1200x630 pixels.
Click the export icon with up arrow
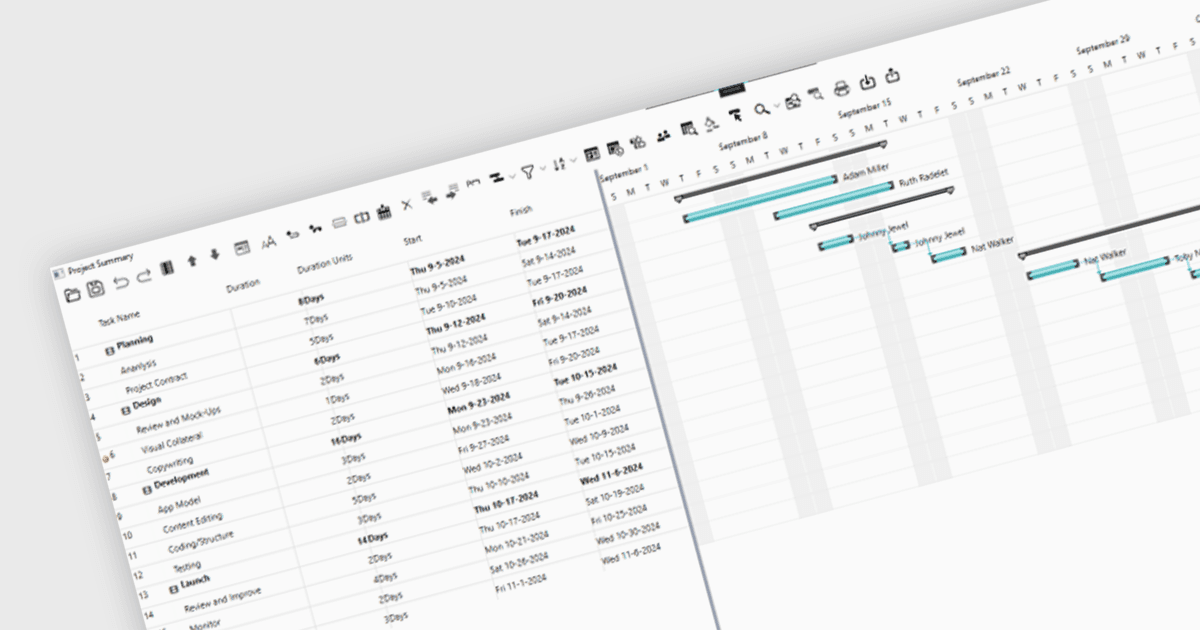(x=893, y=75)
